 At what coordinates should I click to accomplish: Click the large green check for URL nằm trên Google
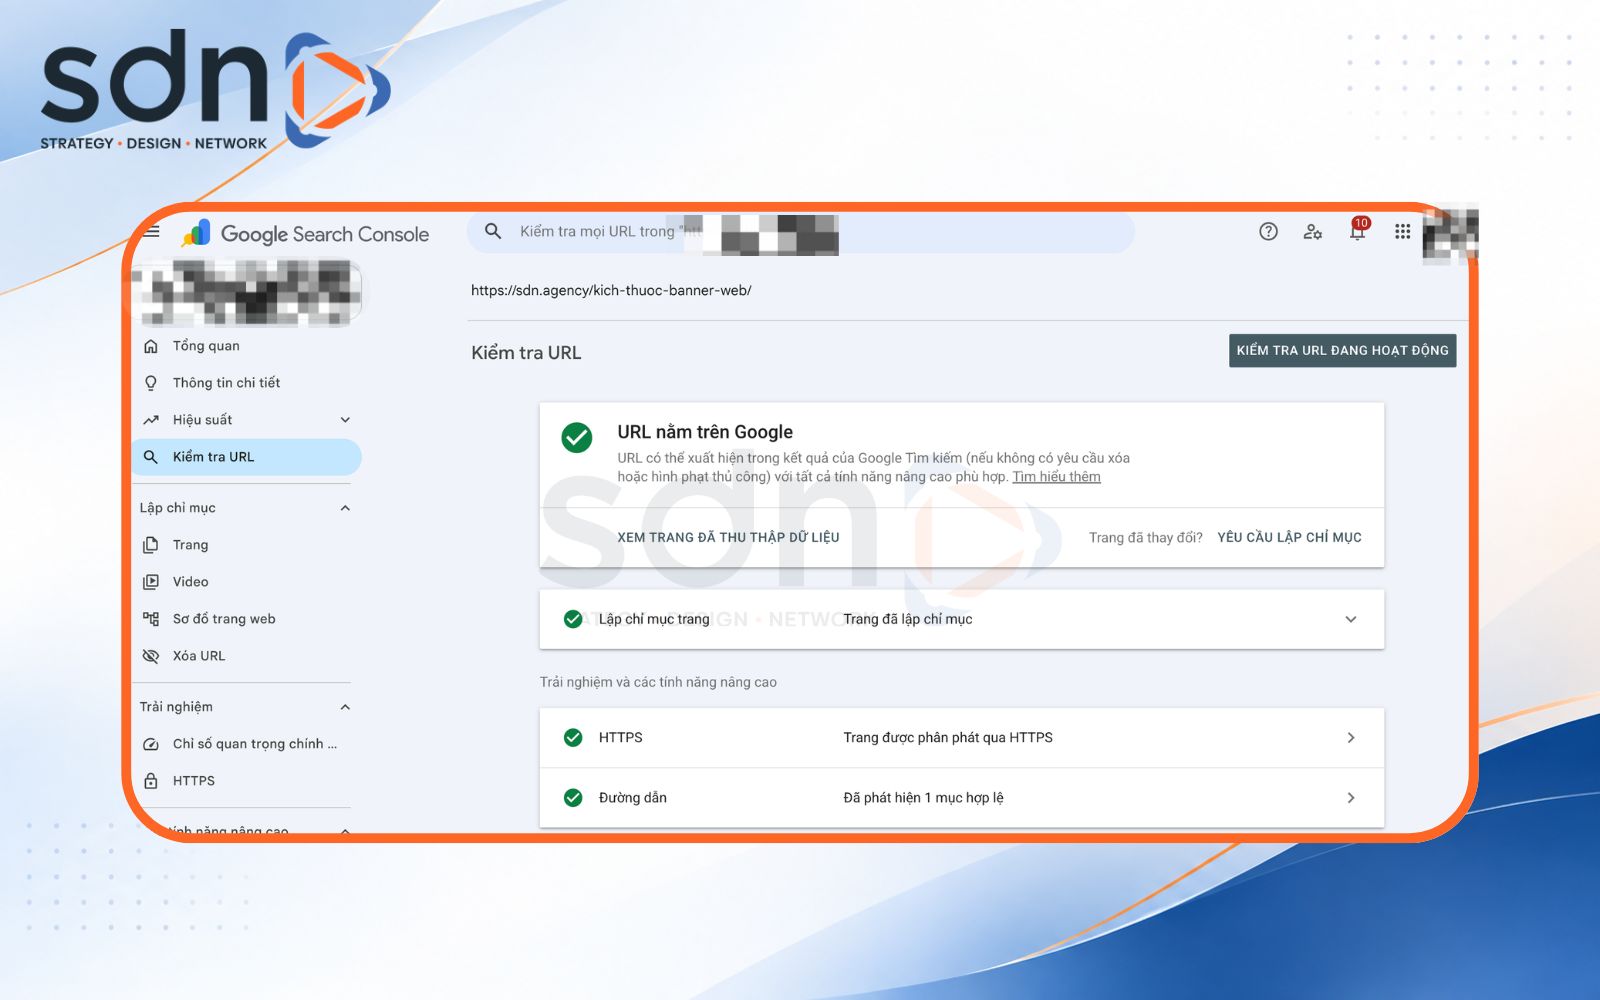[577, 437]
